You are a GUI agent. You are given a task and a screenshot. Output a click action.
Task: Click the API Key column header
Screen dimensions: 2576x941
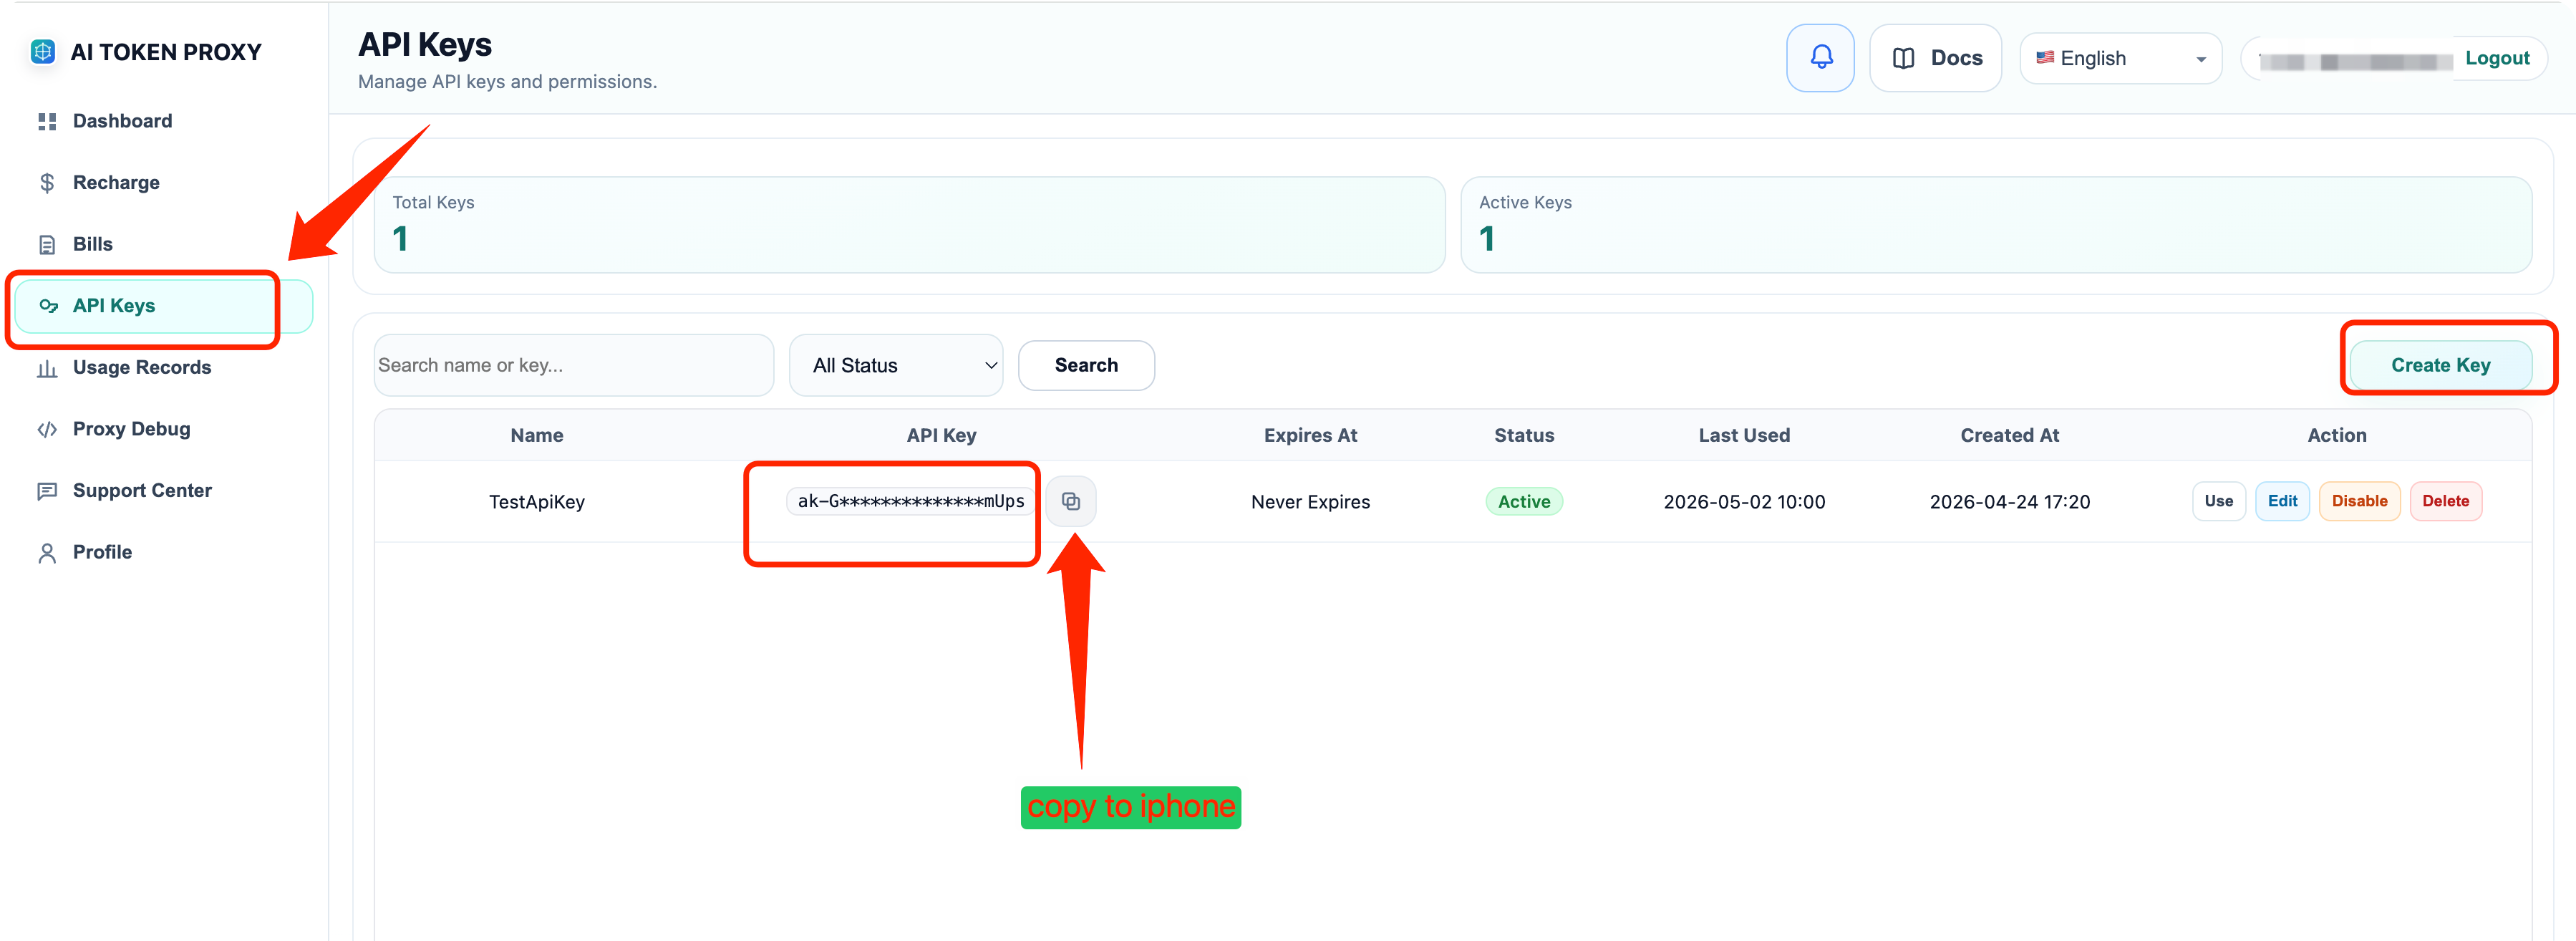coord(941,436)
